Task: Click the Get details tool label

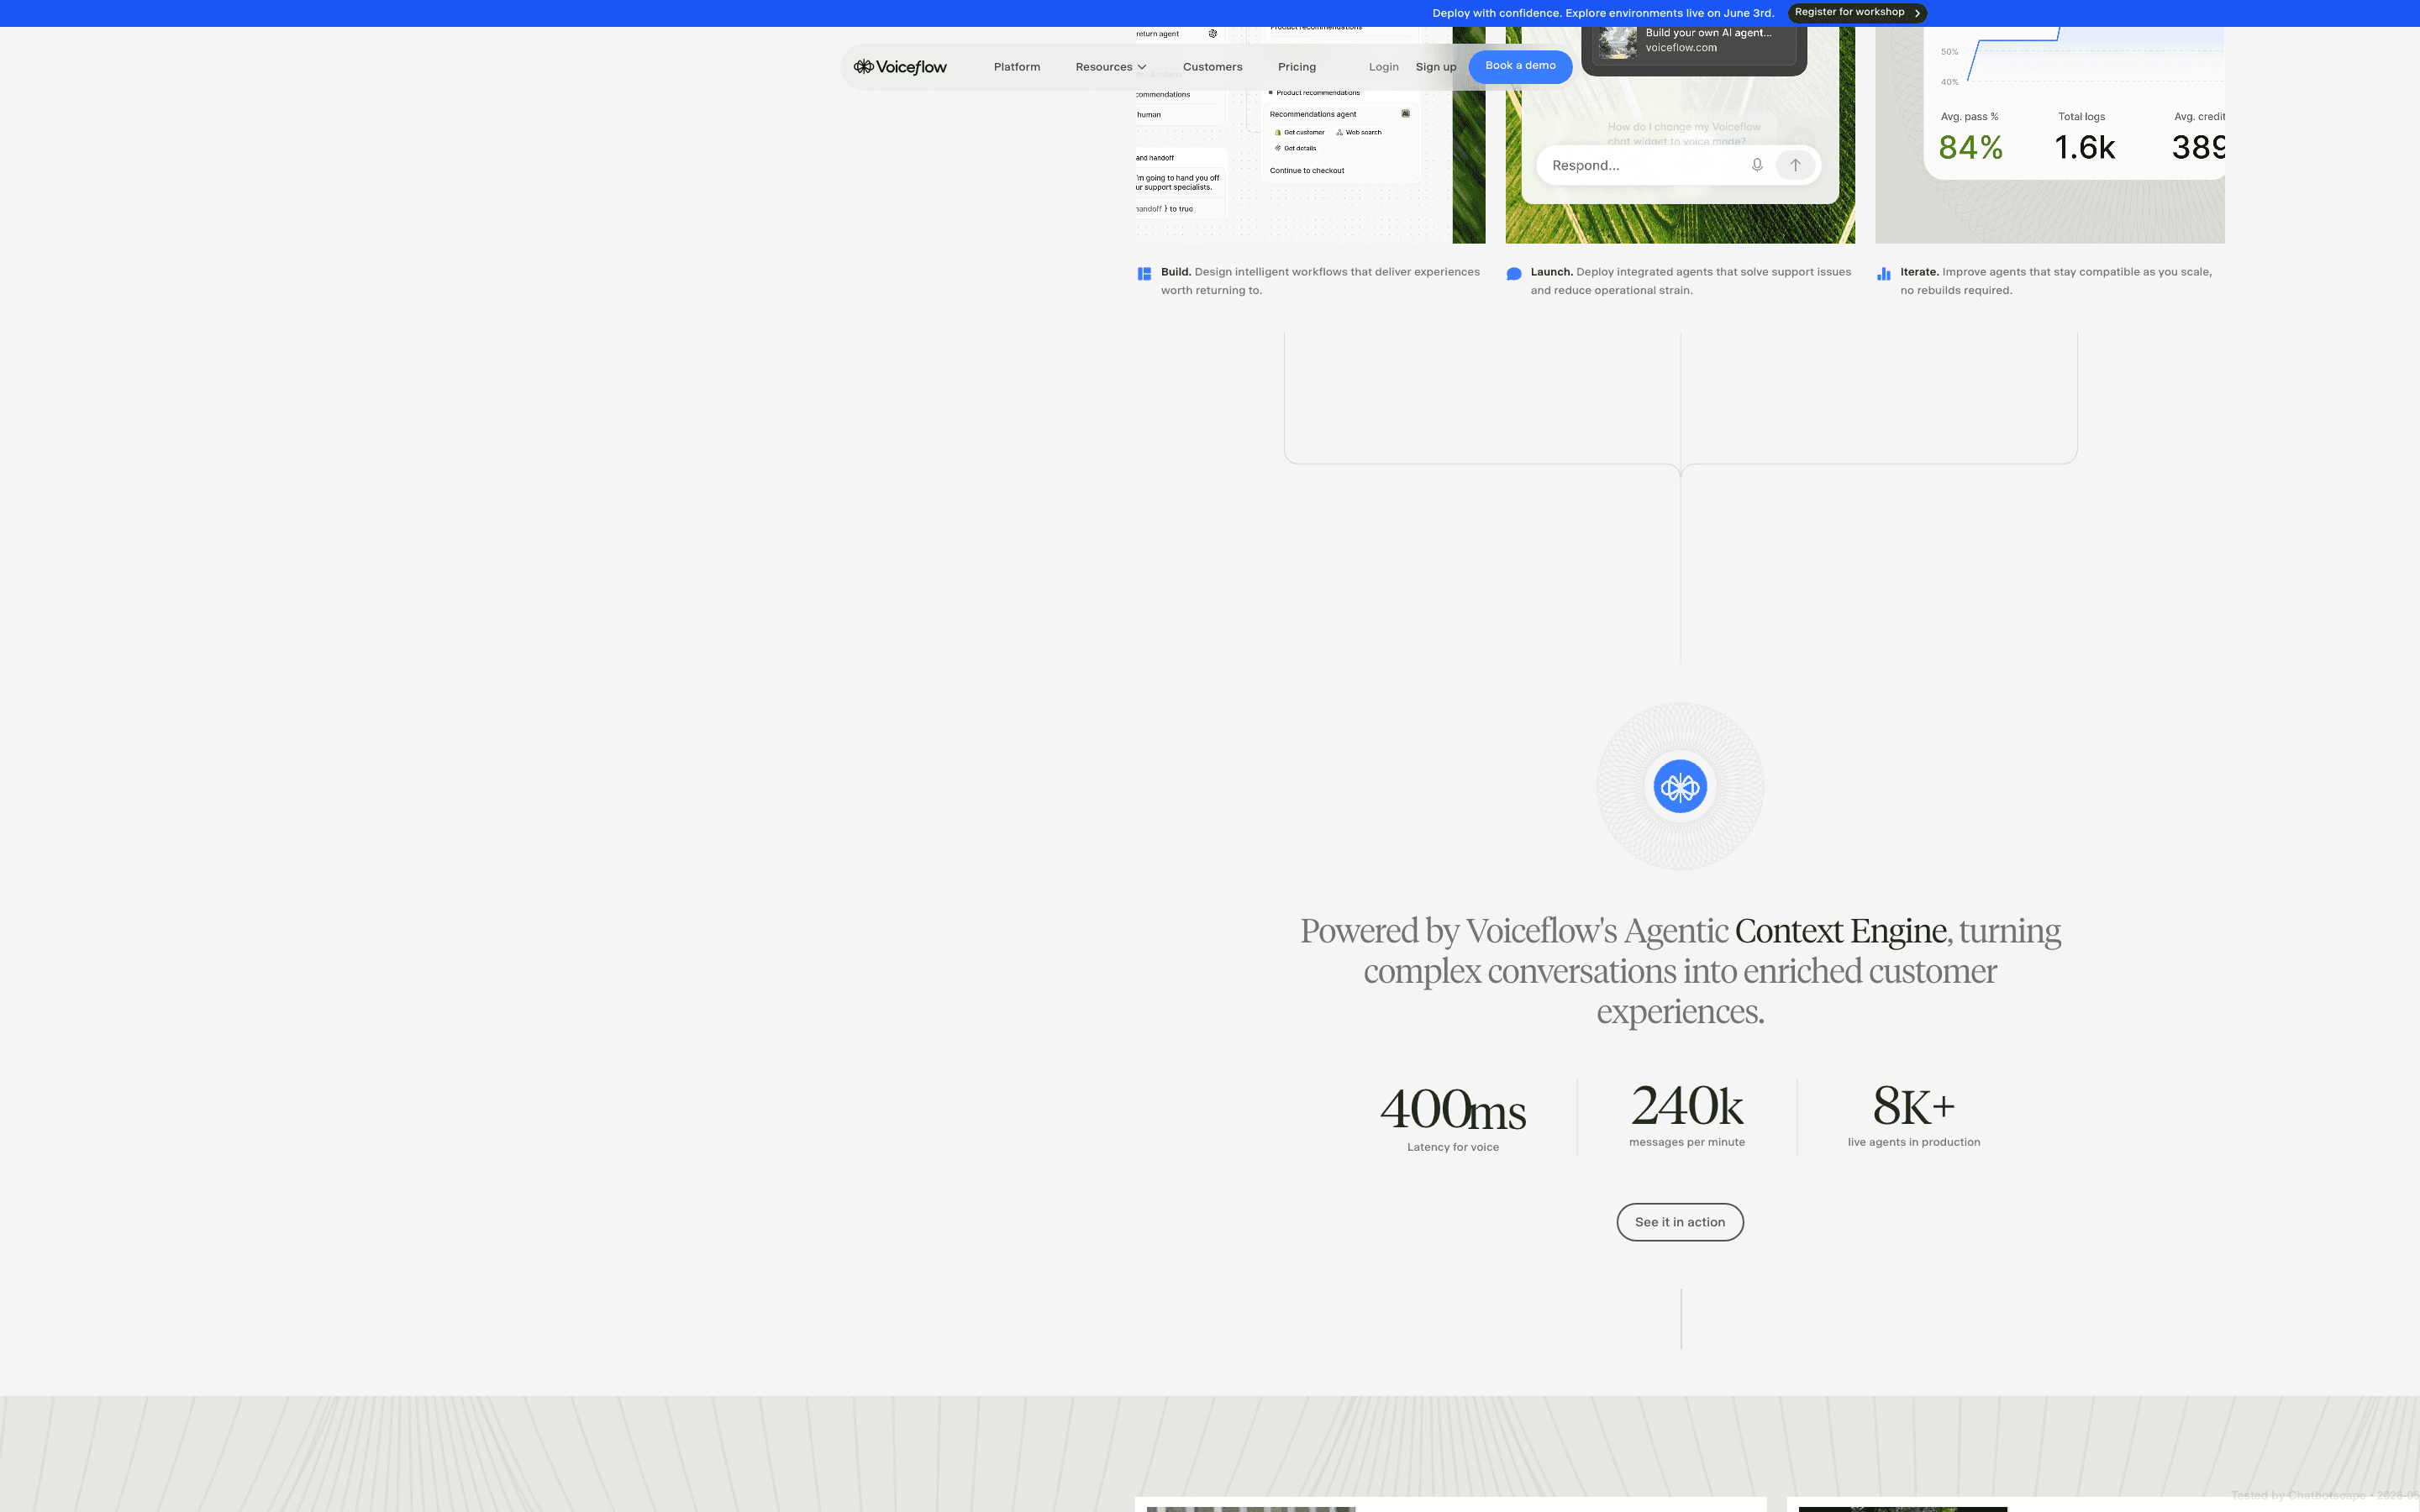Action: [x=1300, y=148]
